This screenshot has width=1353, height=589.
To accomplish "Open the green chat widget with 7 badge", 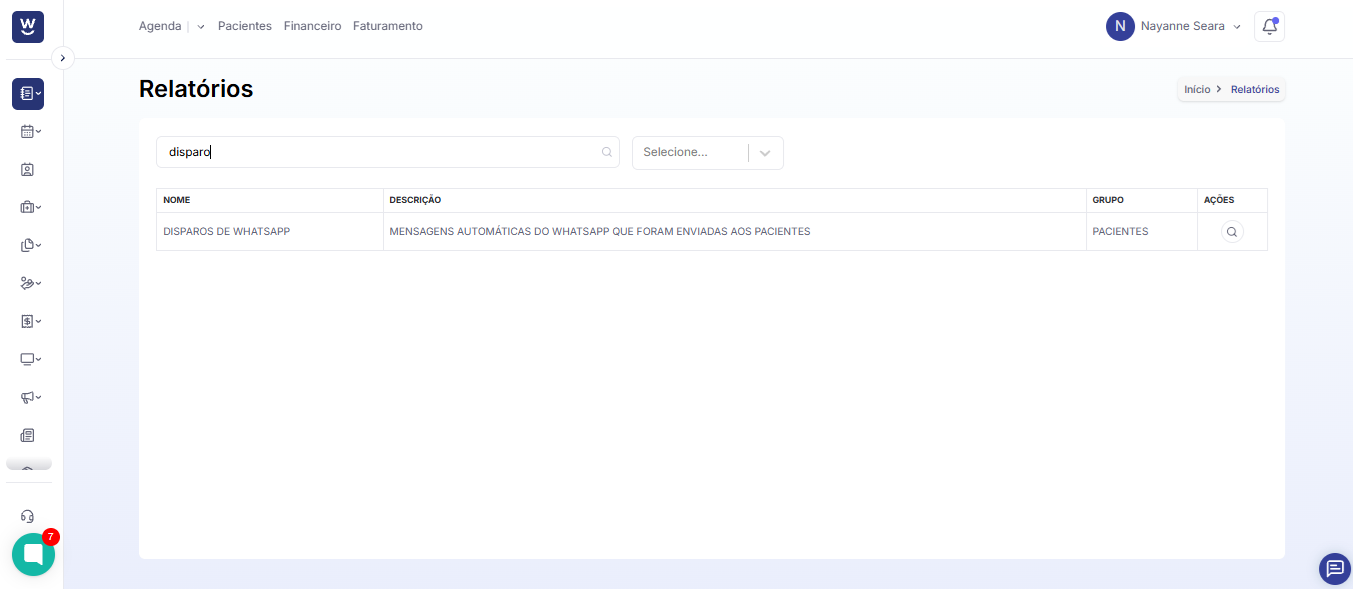I will [33, 554].
